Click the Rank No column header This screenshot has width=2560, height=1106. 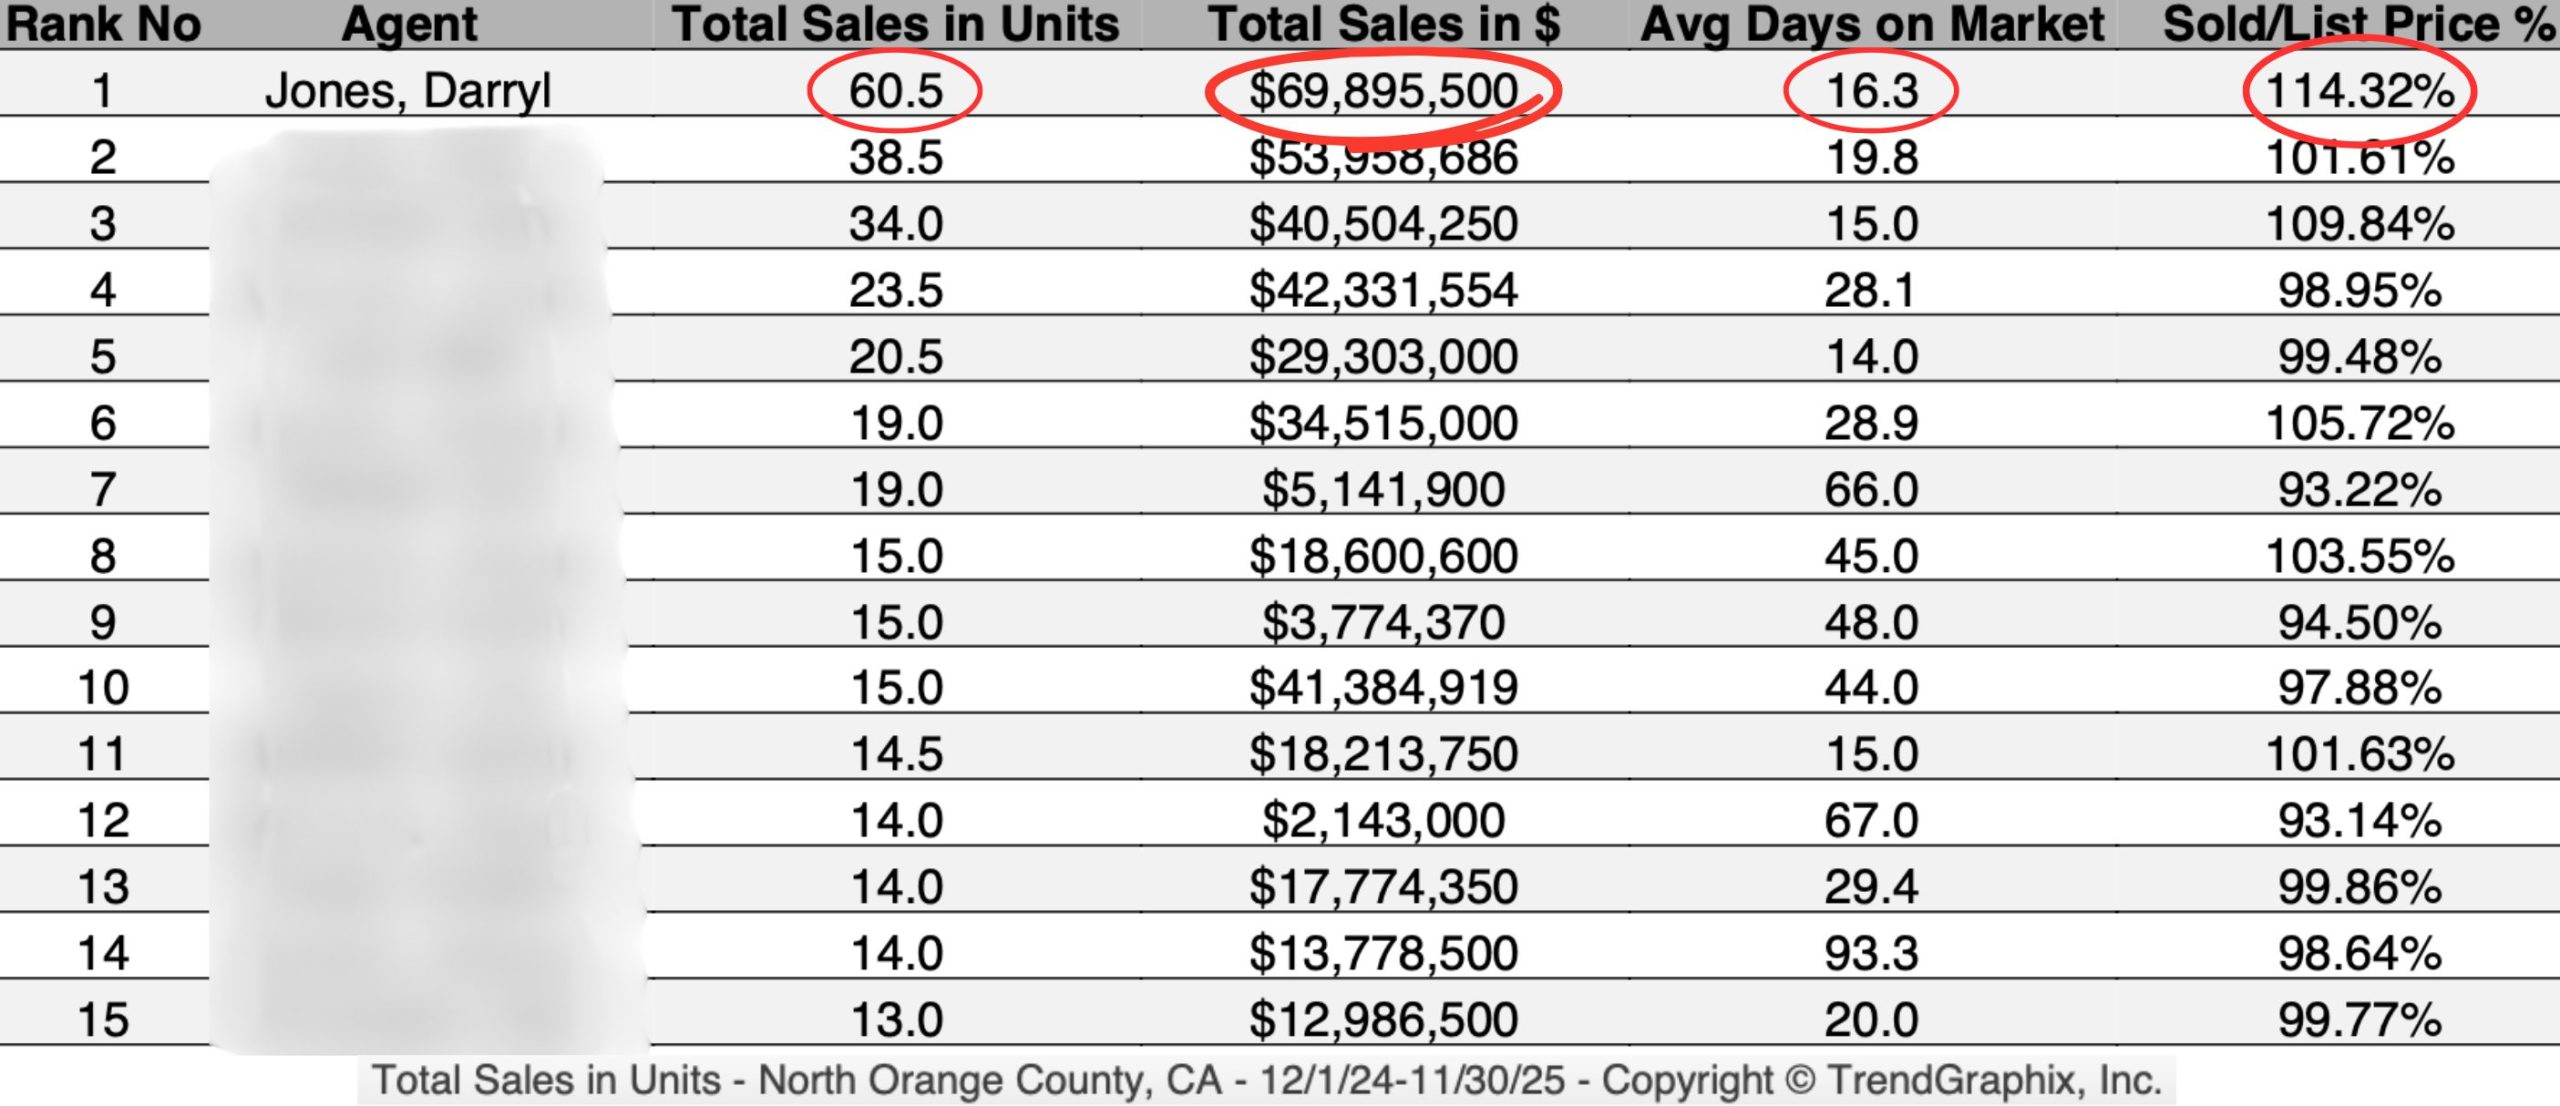[x=103, y=24]
